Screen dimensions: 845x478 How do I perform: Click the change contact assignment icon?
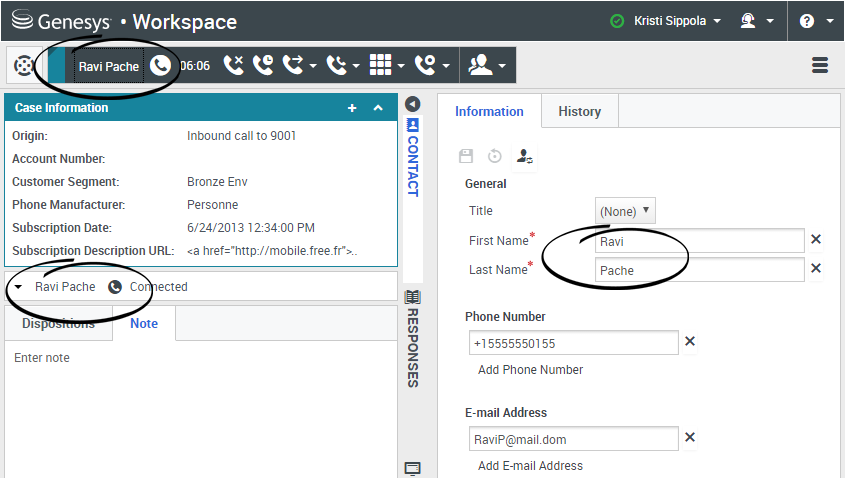point(523,156)
